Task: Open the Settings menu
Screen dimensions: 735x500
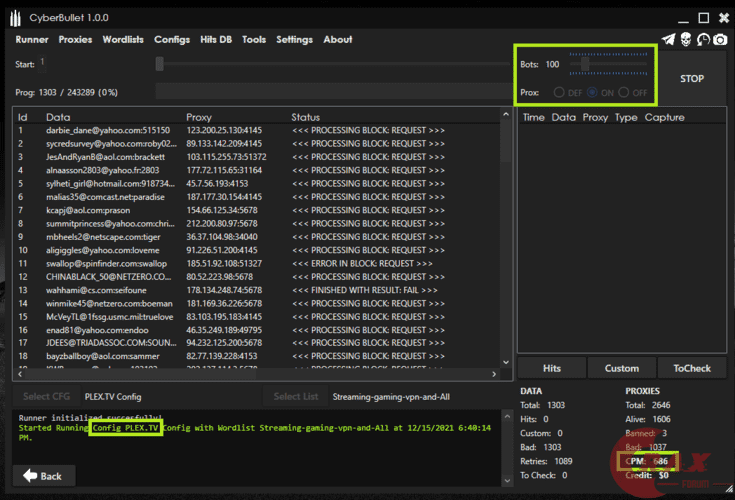Action: (x=294, y=40)
